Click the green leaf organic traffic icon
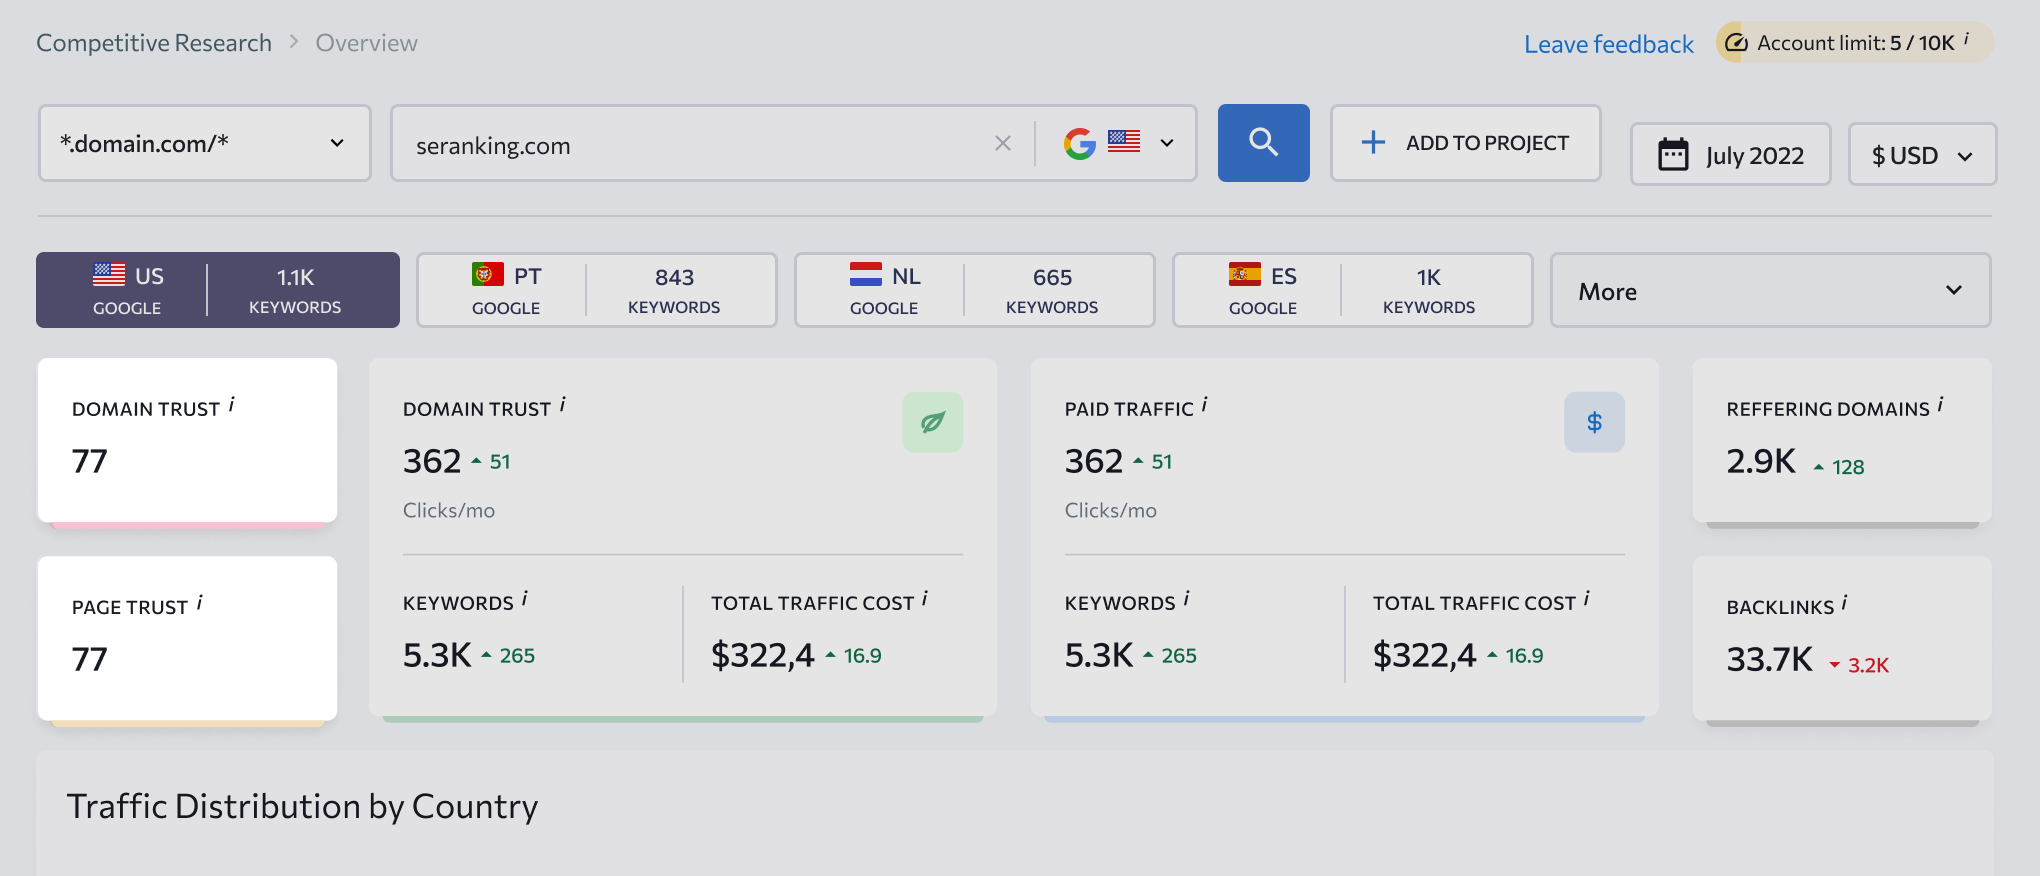The image size is (2040, 876). tap(932, 422)
